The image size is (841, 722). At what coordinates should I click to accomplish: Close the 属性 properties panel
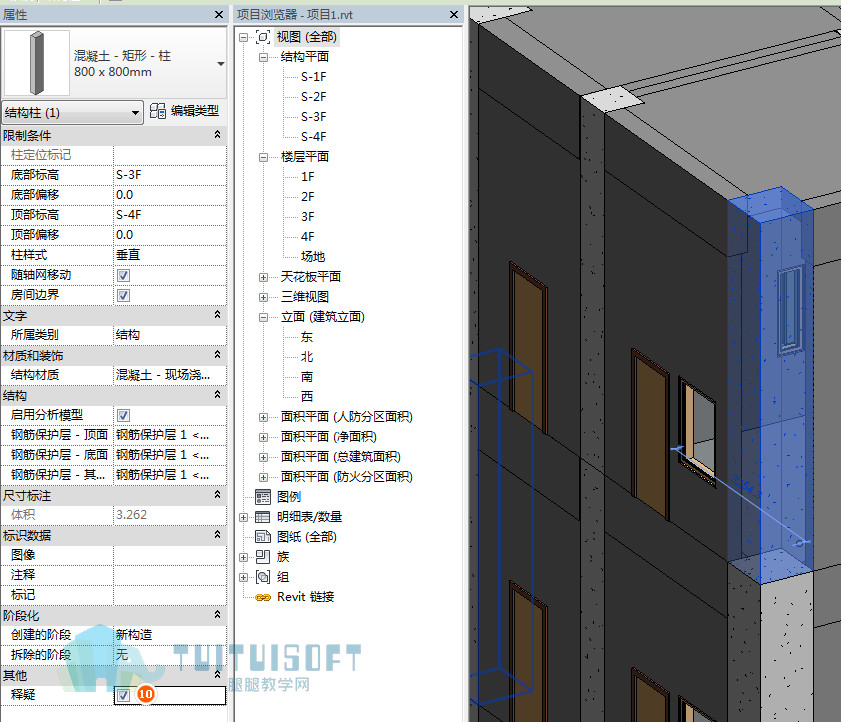(219, 14)
